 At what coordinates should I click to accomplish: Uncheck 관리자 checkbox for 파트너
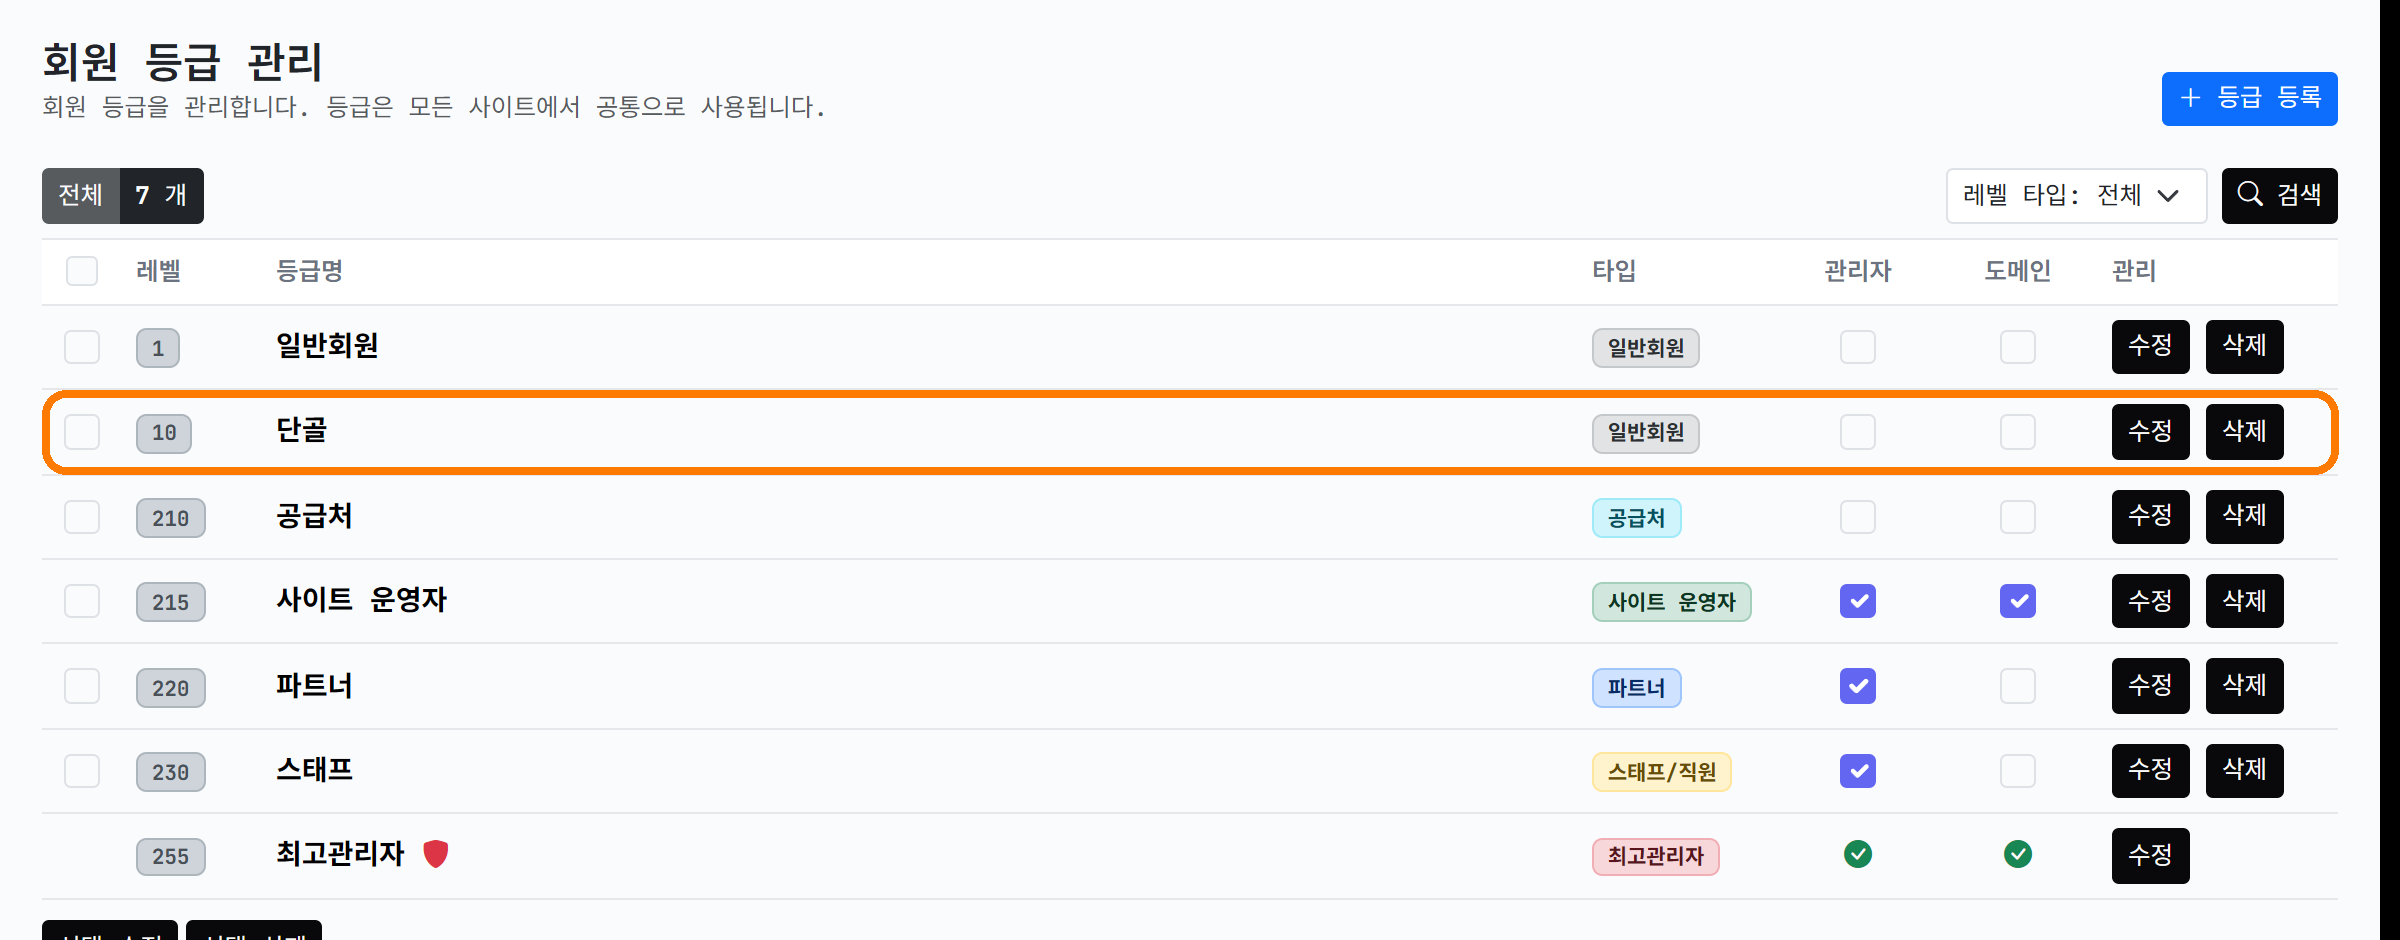[x=1858, y=686]
